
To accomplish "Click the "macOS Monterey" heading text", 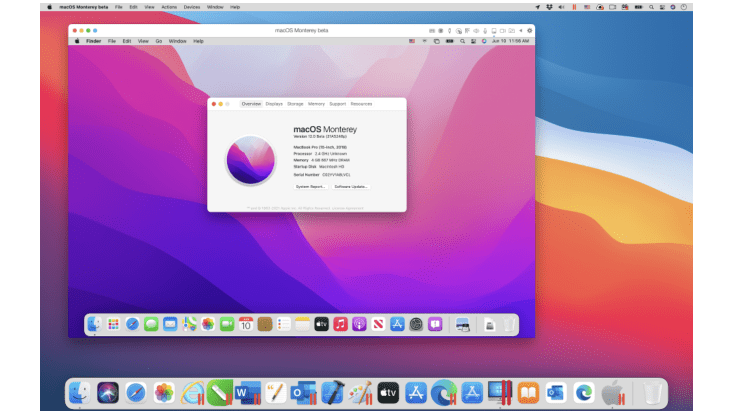I will pos(325,129).
